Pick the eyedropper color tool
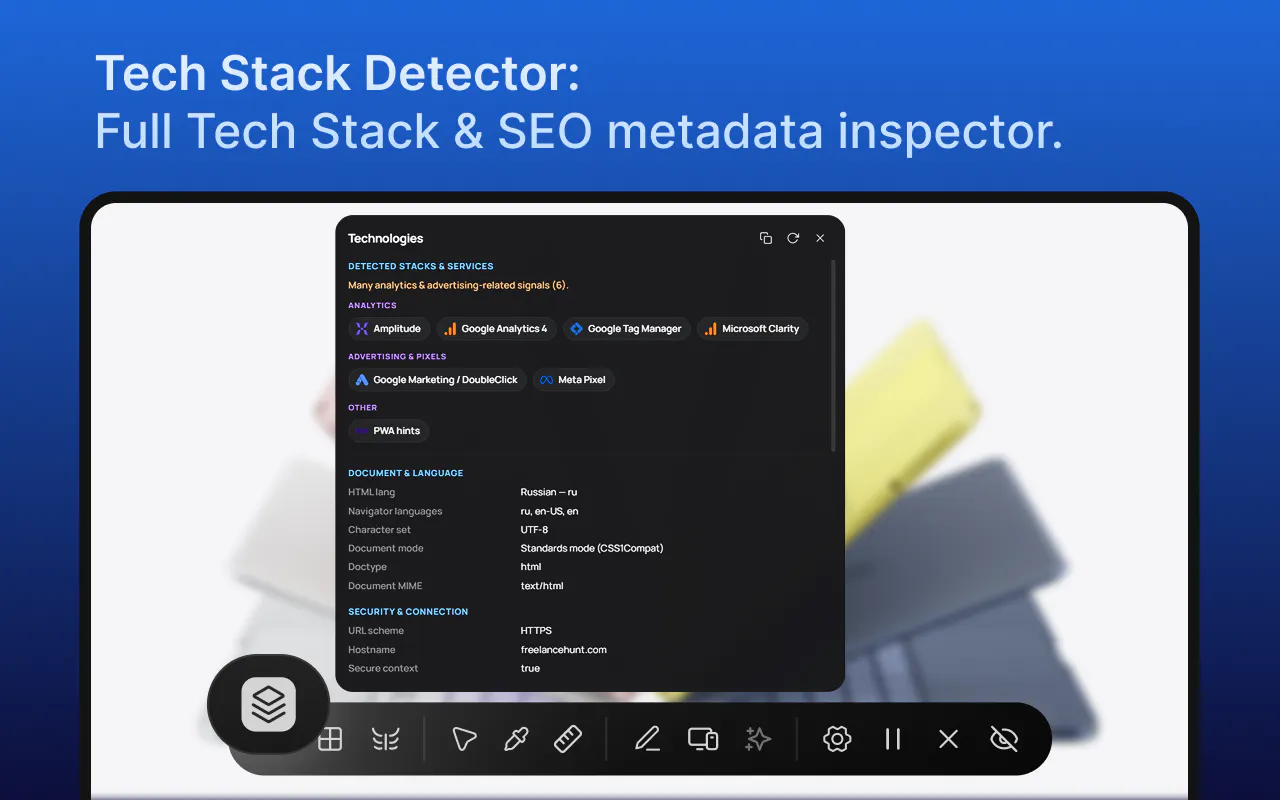 [x=516, y=739]
